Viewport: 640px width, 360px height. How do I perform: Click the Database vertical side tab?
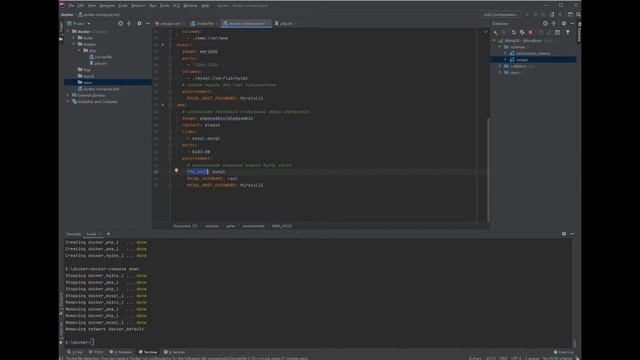(x=579, y=33)
